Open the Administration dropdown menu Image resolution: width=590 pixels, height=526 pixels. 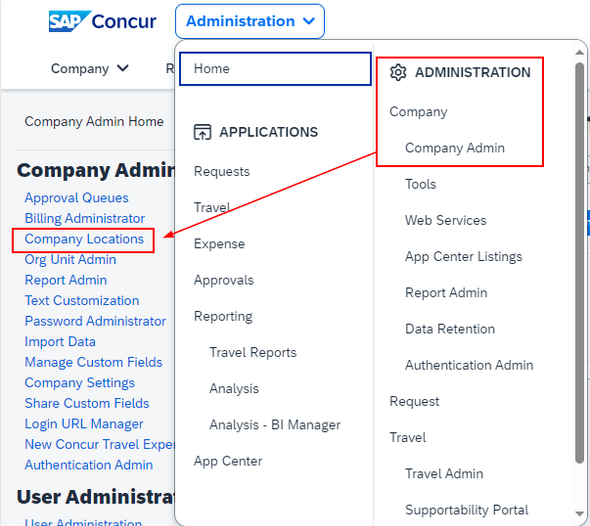[x=250, y=21]
